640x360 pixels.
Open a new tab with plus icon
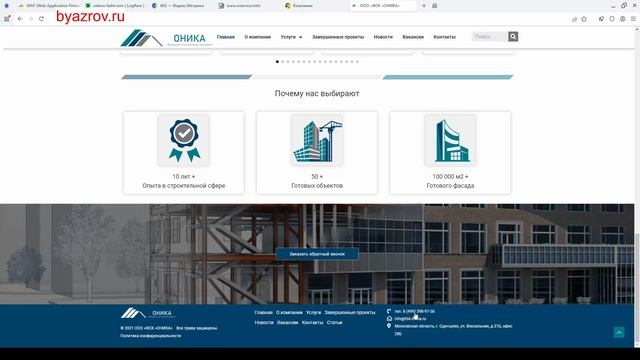point(424,6)
